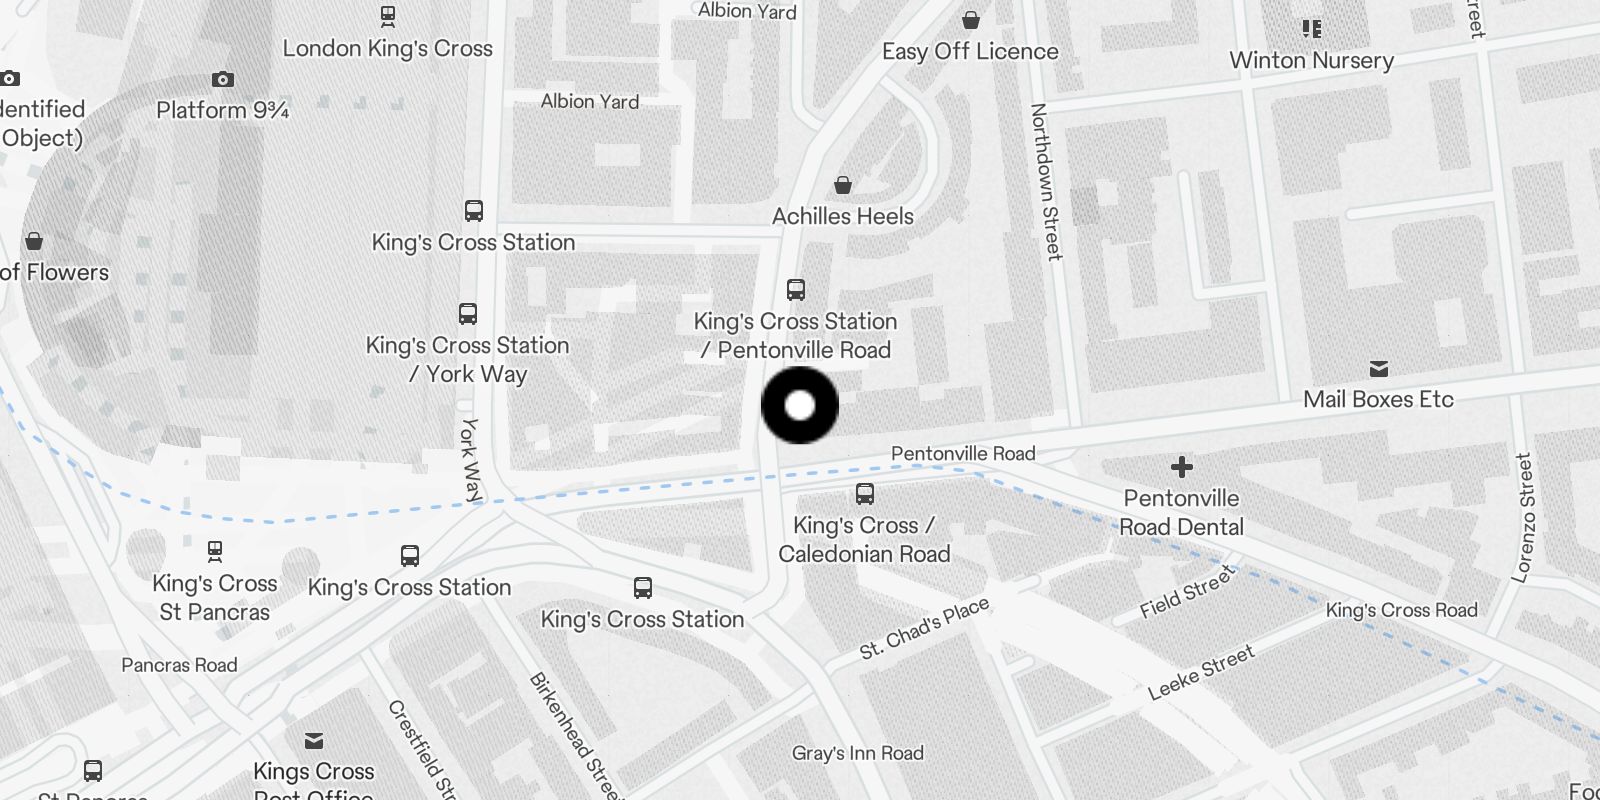Select the Lorenzo Street label

1524,518
